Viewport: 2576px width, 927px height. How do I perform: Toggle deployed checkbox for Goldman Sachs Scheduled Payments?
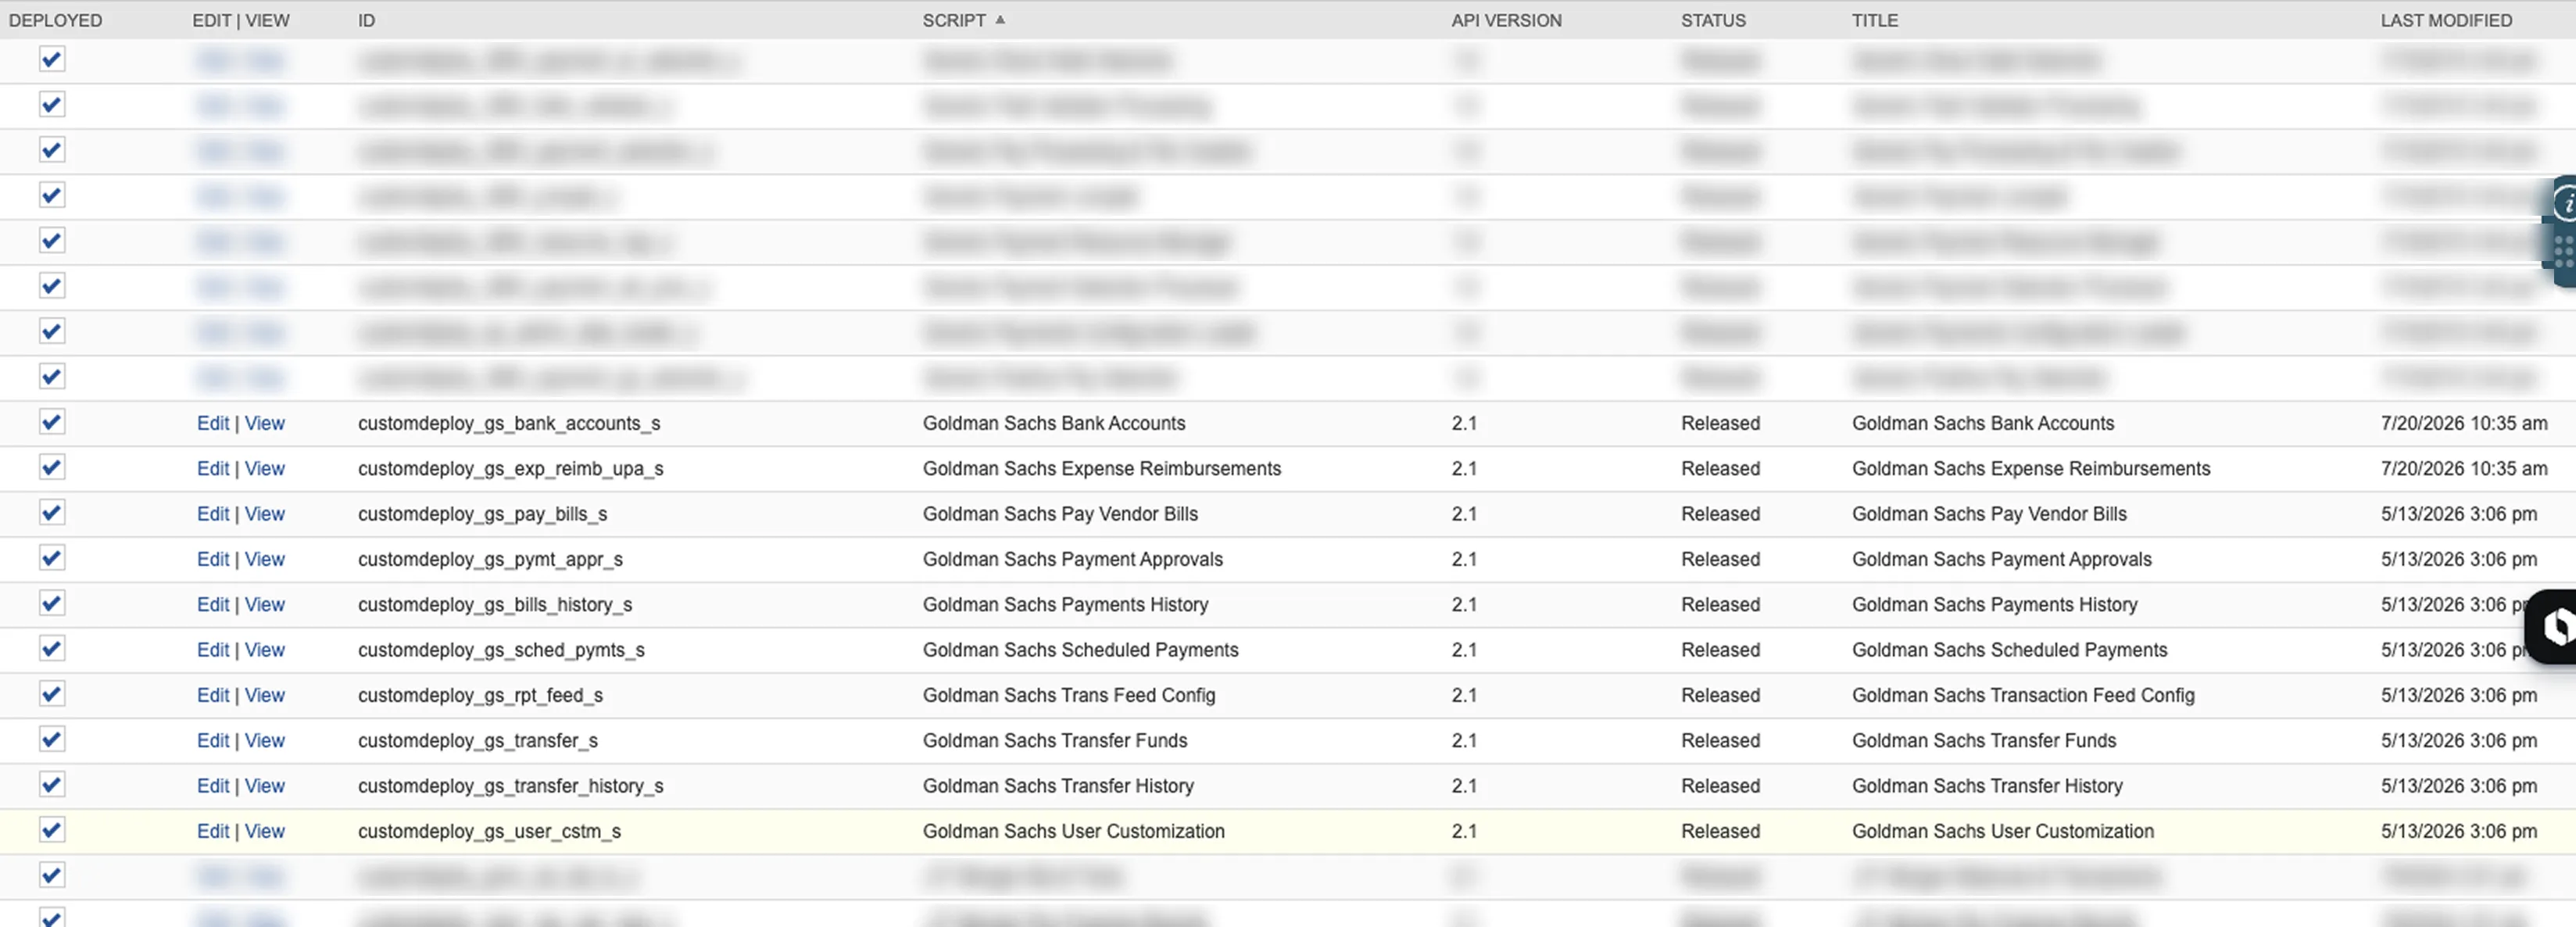click(x=52, y=649)
